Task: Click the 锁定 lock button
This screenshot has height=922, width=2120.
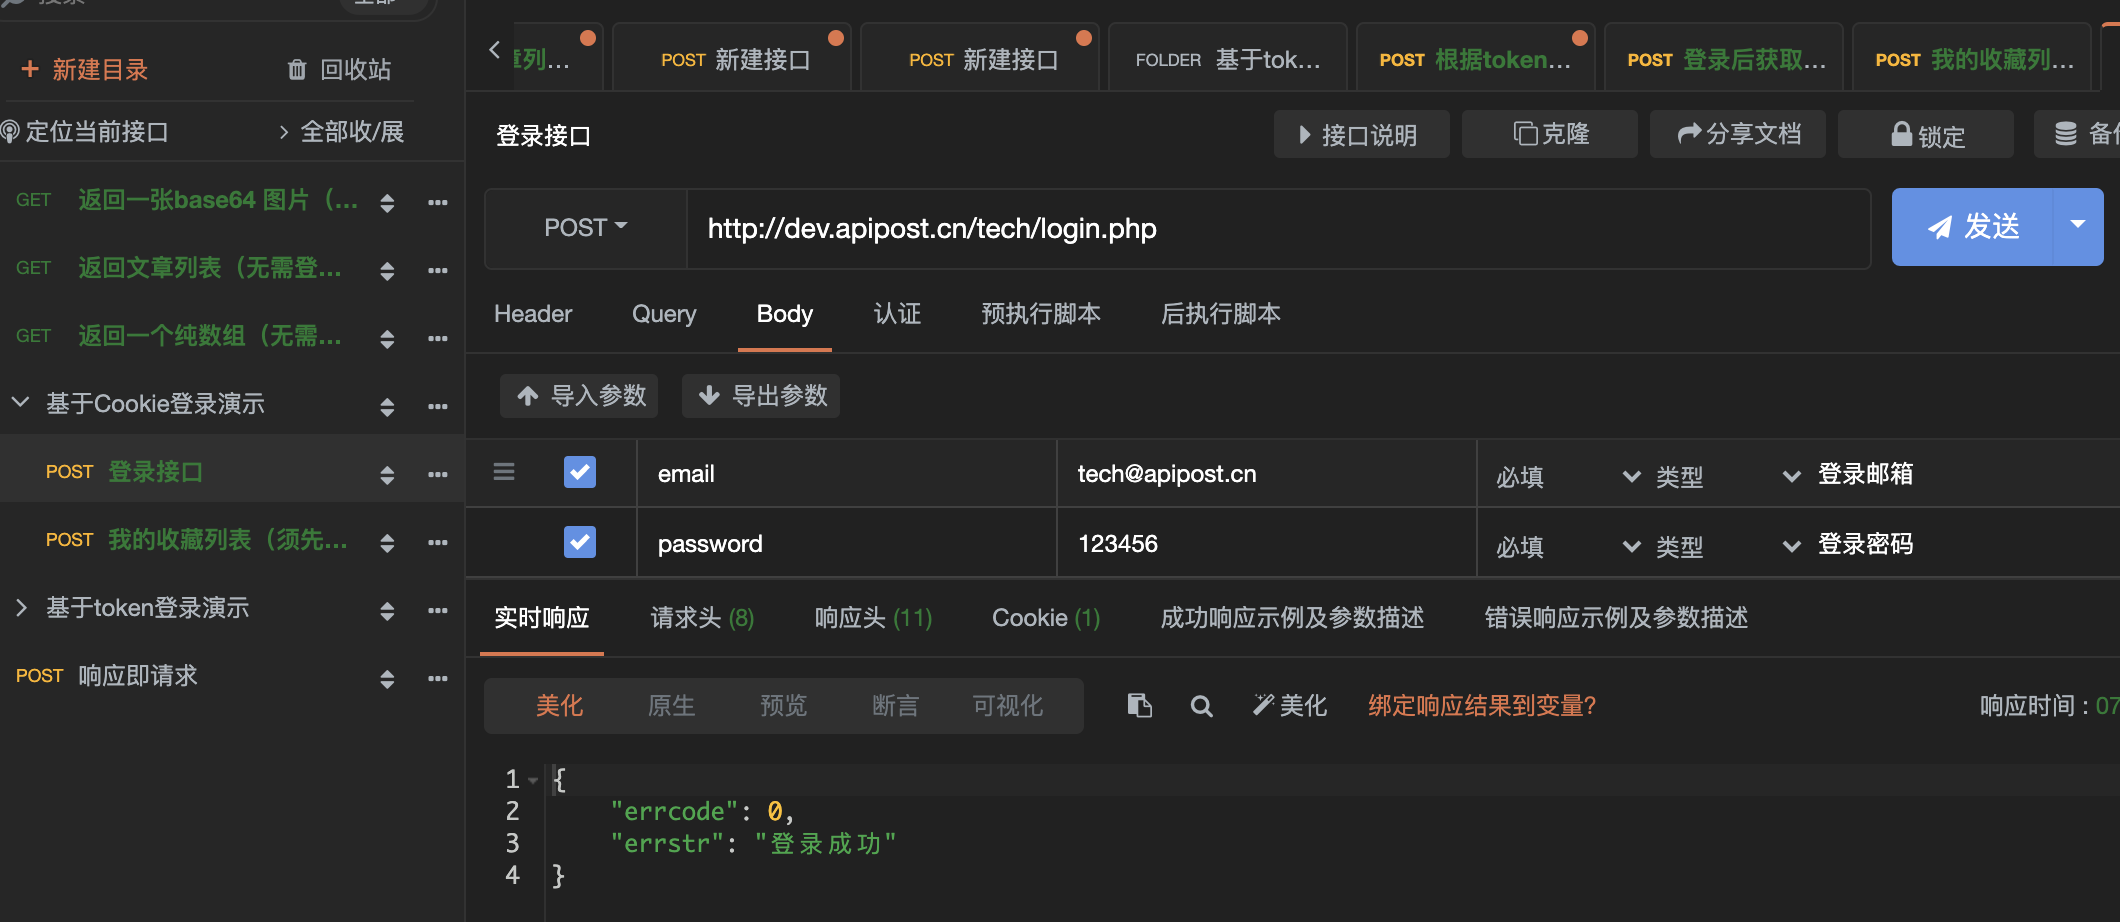Action: [1925, 134]
